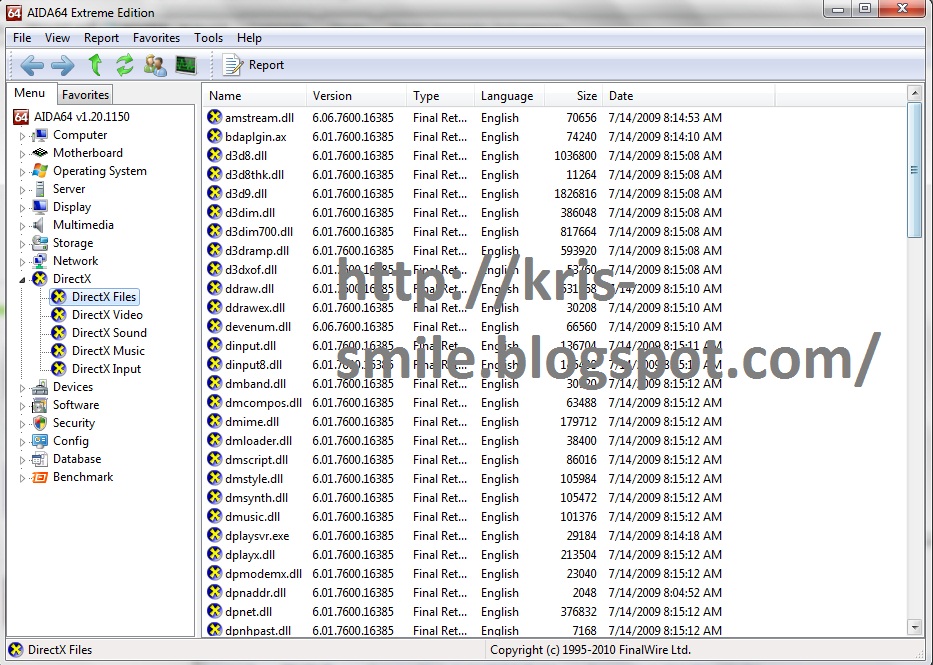933x665 pixels.
Task: Sort by the Size column header
Action: tap(573, 96)
